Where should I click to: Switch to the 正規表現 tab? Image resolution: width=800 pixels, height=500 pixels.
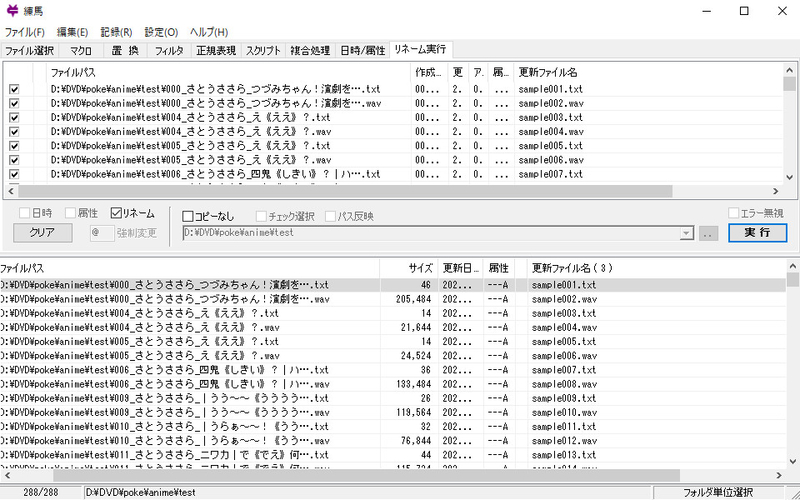coord(216,51)
